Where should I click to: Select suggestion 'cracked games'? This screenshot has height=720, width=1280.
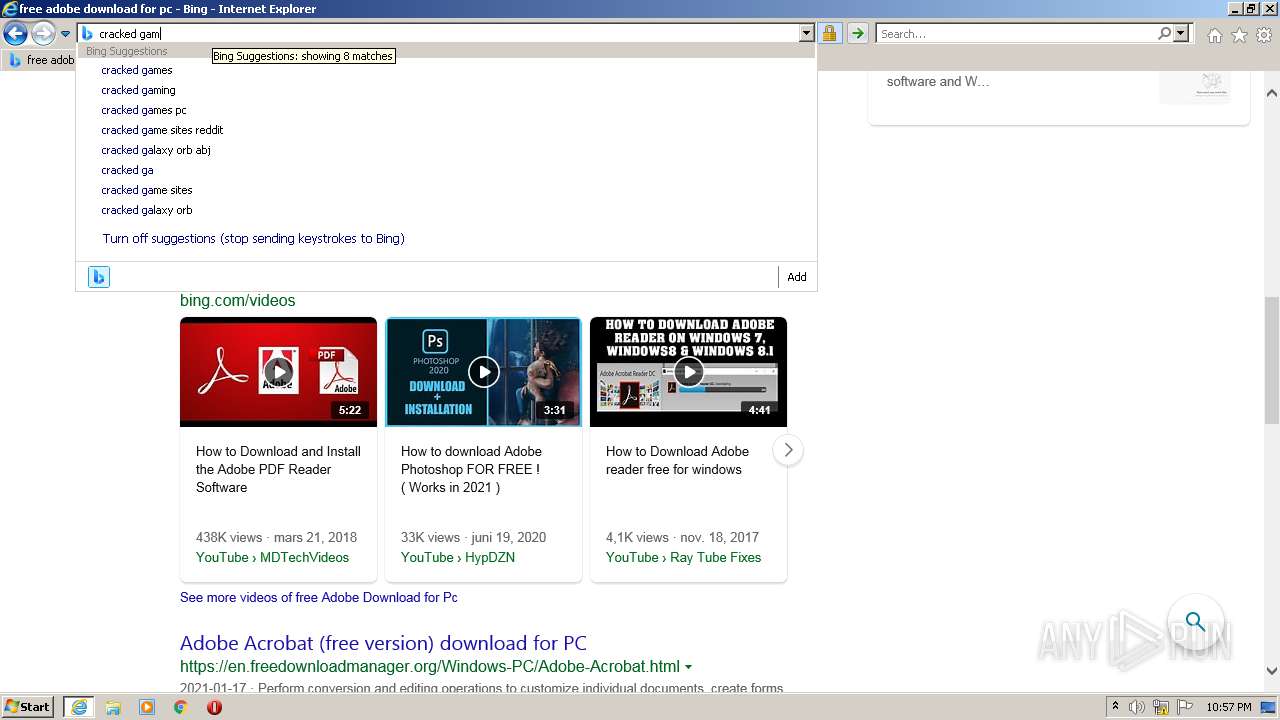137,70
